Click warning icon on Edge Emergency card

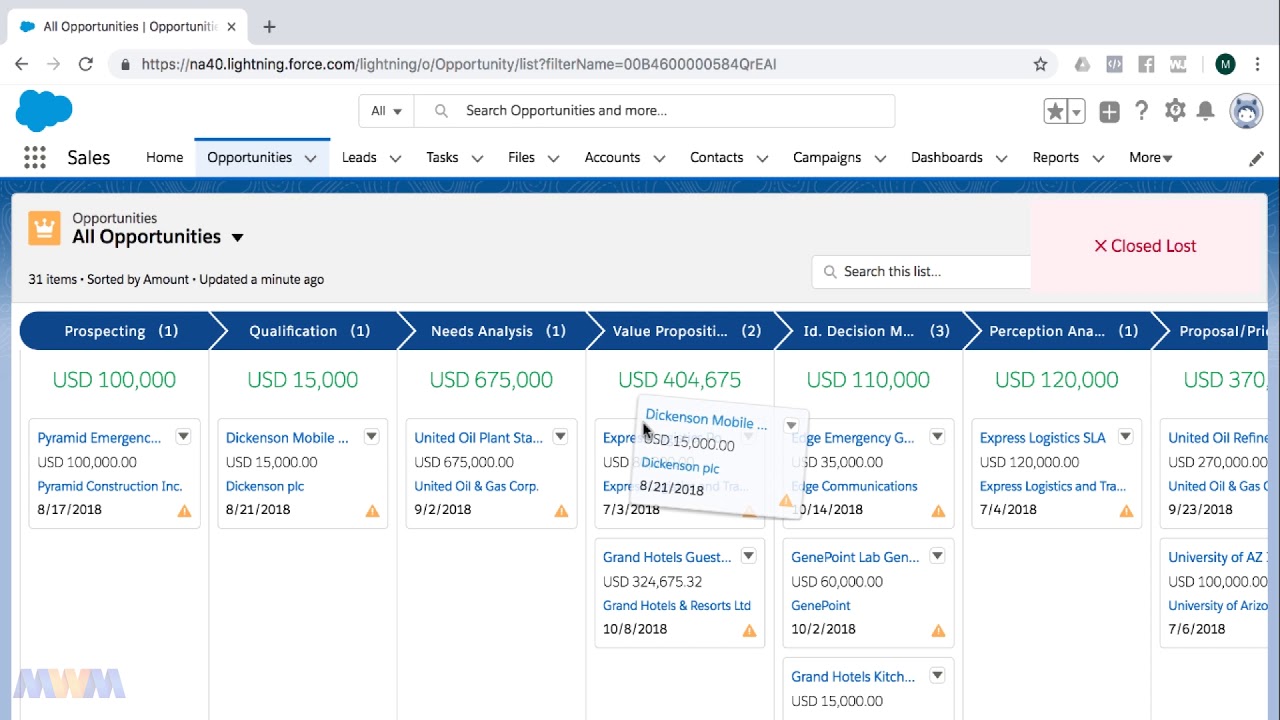938,511
